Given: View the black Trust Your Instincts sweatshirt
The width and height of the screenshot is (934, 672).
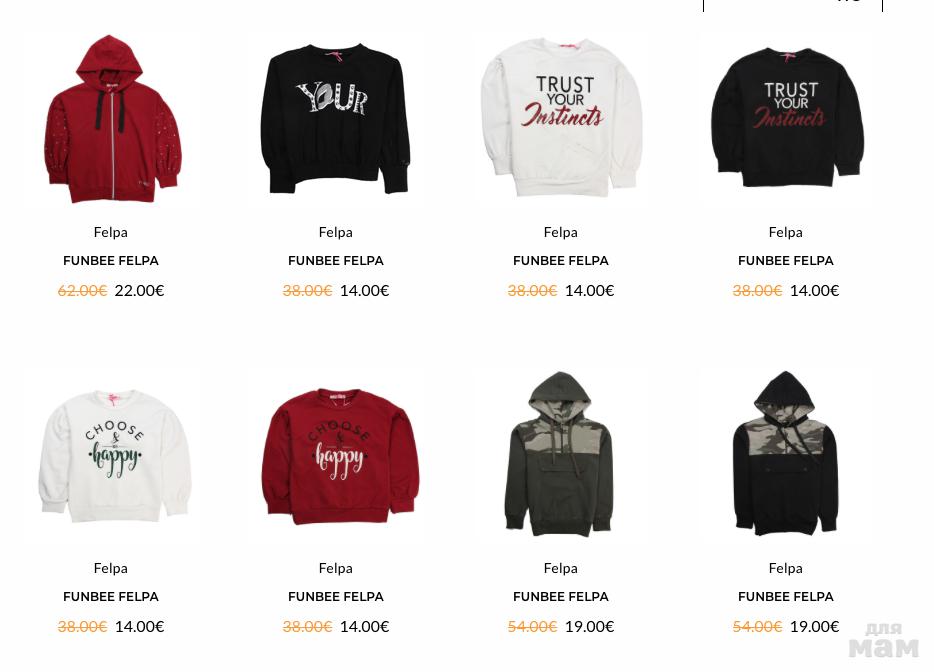Looking at the screenshot, I should 786,117.
